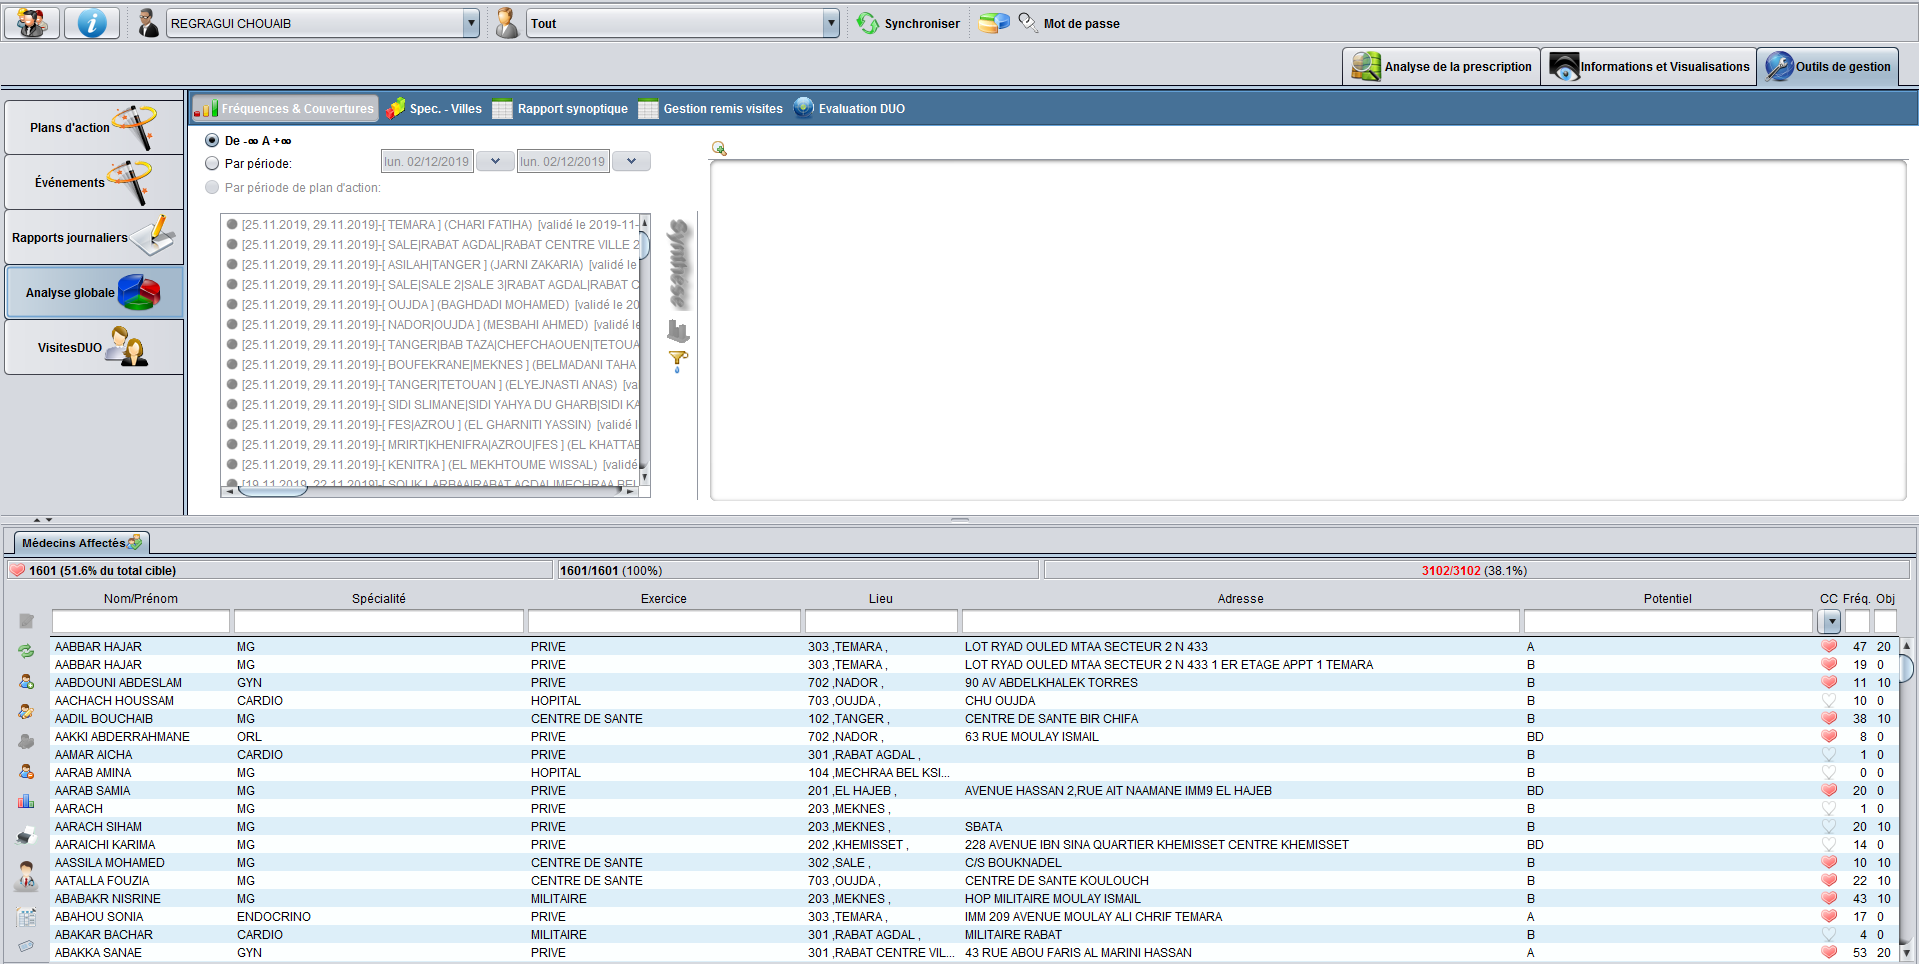The width and height of the screenshot is (1919, 964).
Task: Switch to Fréquences & Couvertures tab
Action: pos(285,109)
